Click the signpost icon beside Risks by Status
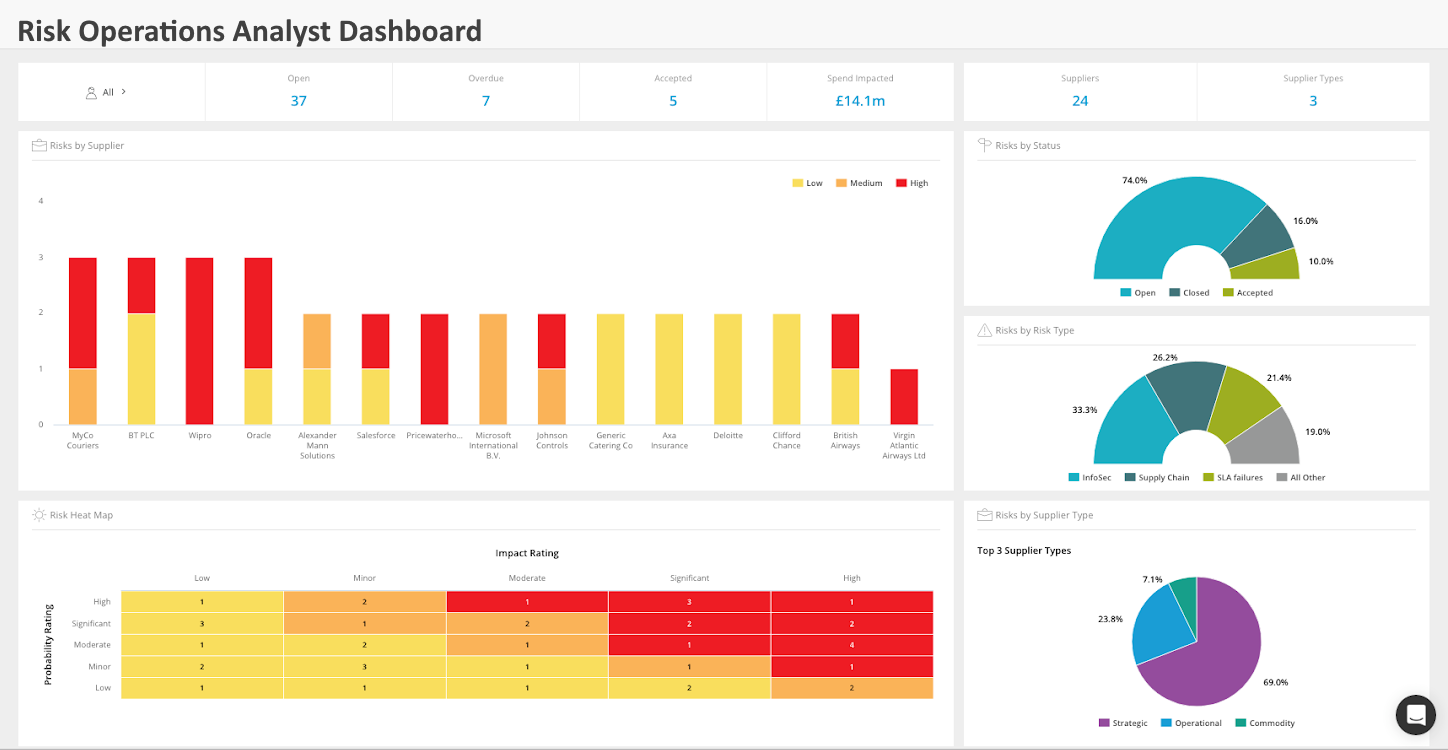The image size is (1448, 750). click(984, 145)
